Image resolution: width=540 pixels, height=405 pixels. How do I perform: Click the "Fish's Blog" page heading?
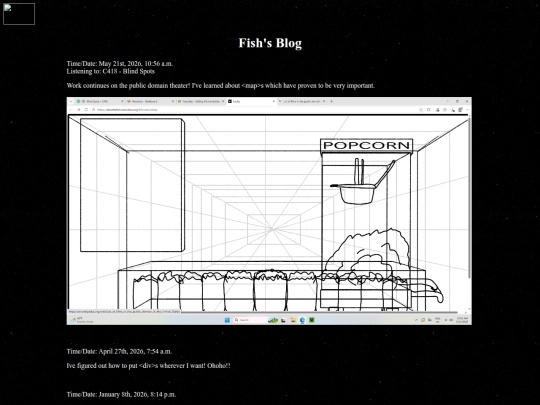pyautogui.click(x=270, y=43)
